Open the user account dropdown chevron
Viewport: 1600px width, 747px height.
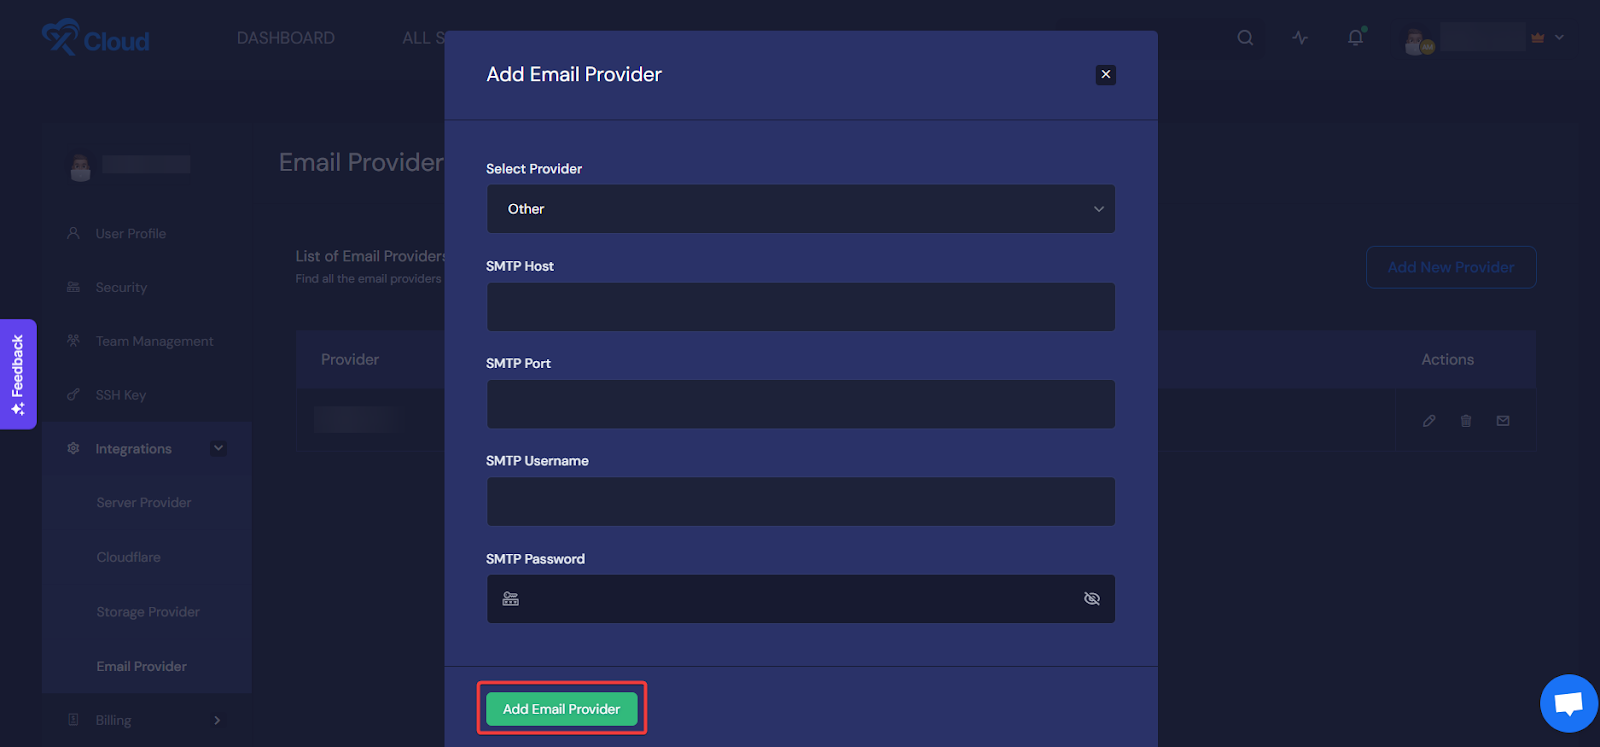1559,38
